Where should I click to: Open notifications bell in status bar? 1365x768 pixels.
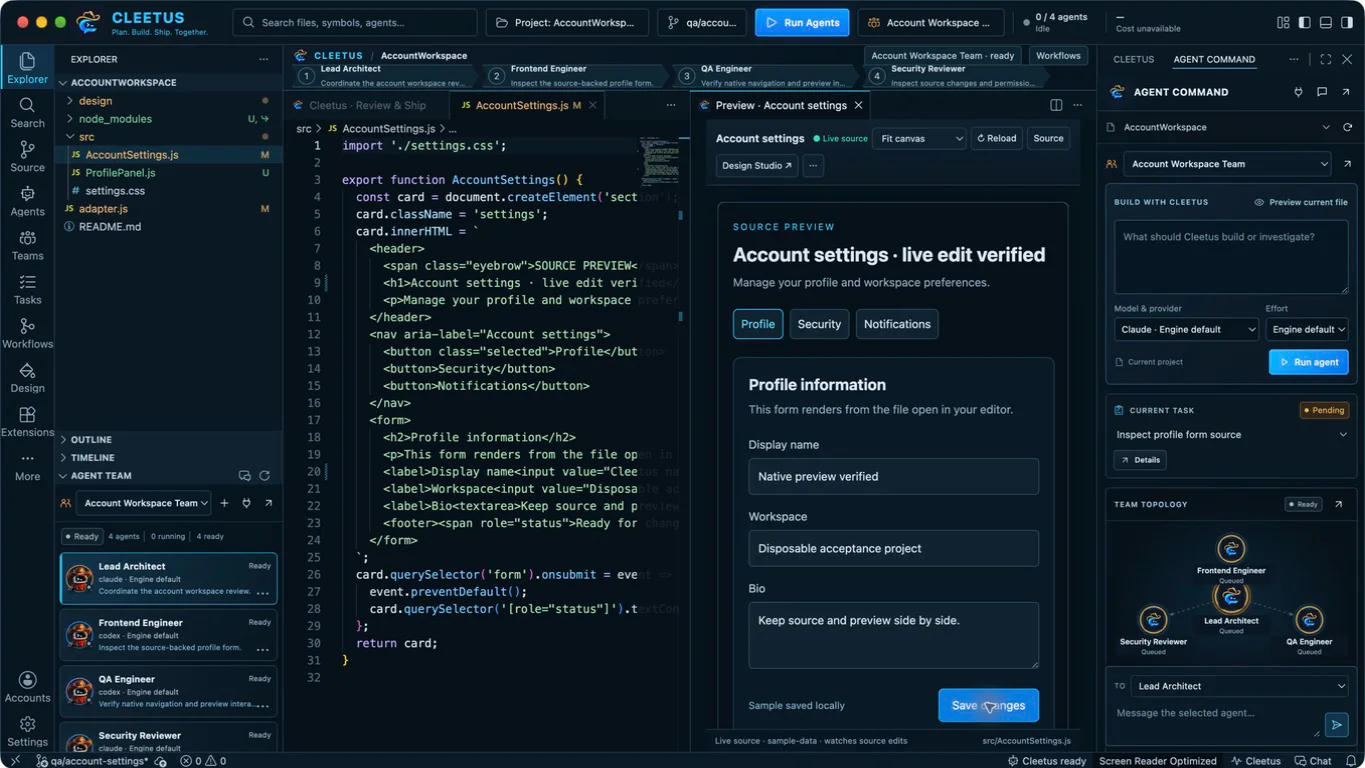tap(1350, 760)
